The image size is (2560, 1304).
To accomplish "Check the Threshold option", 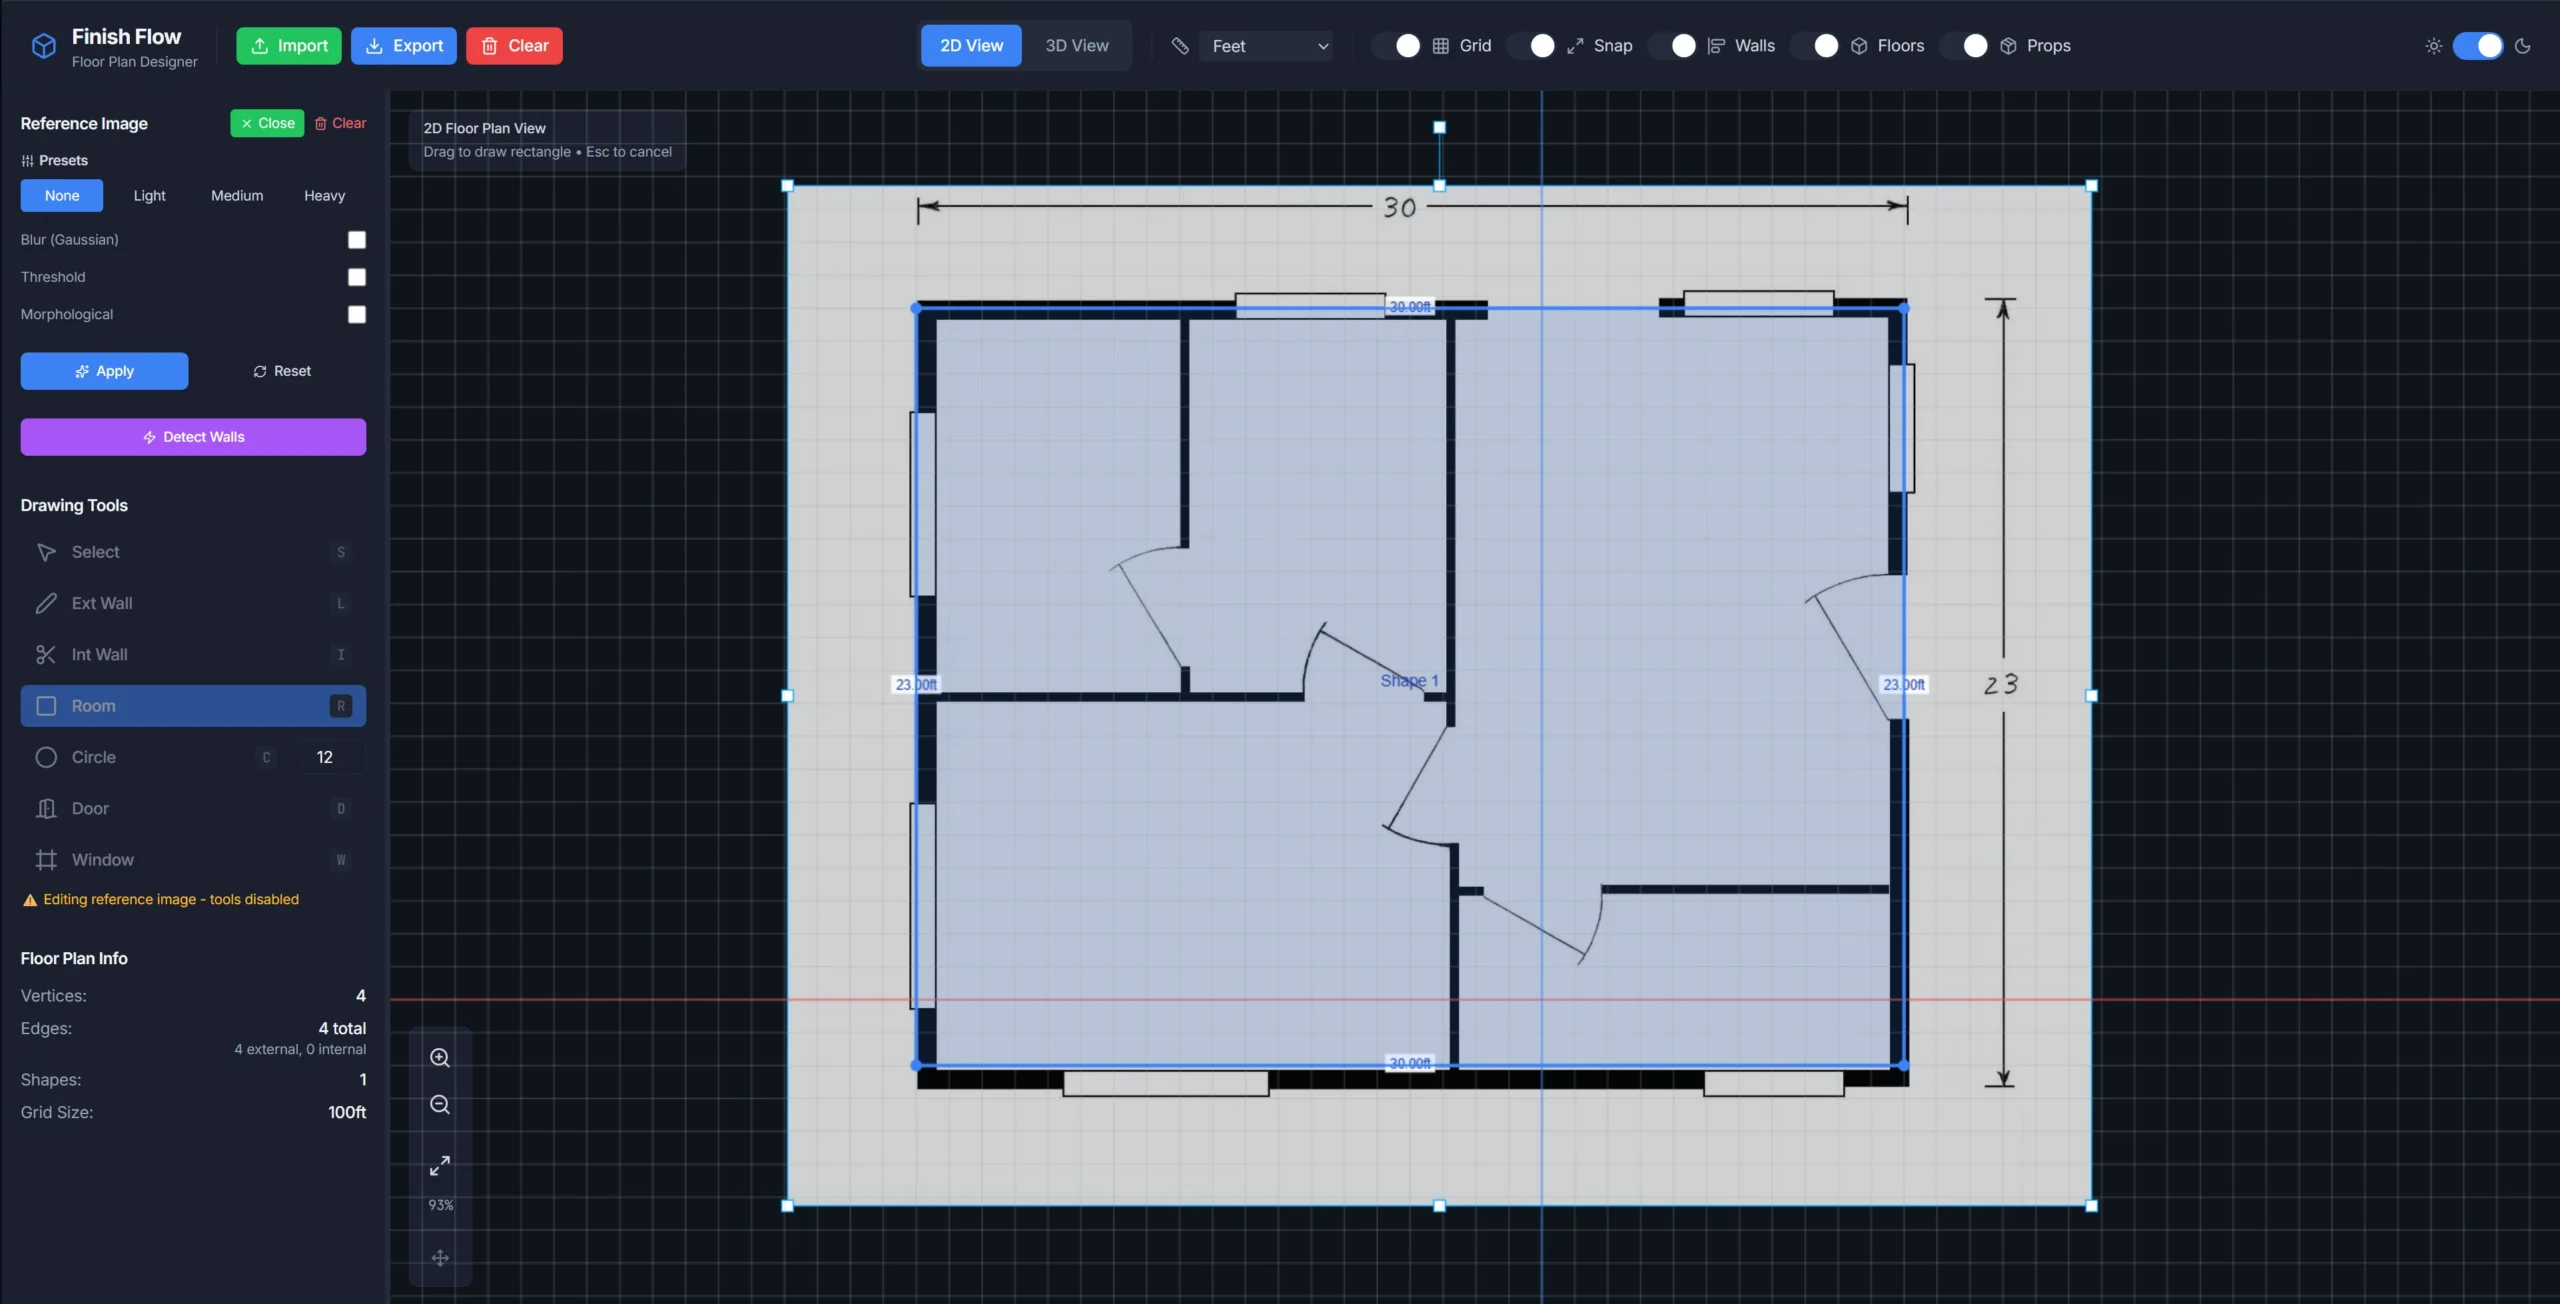I will pos(357,277).
